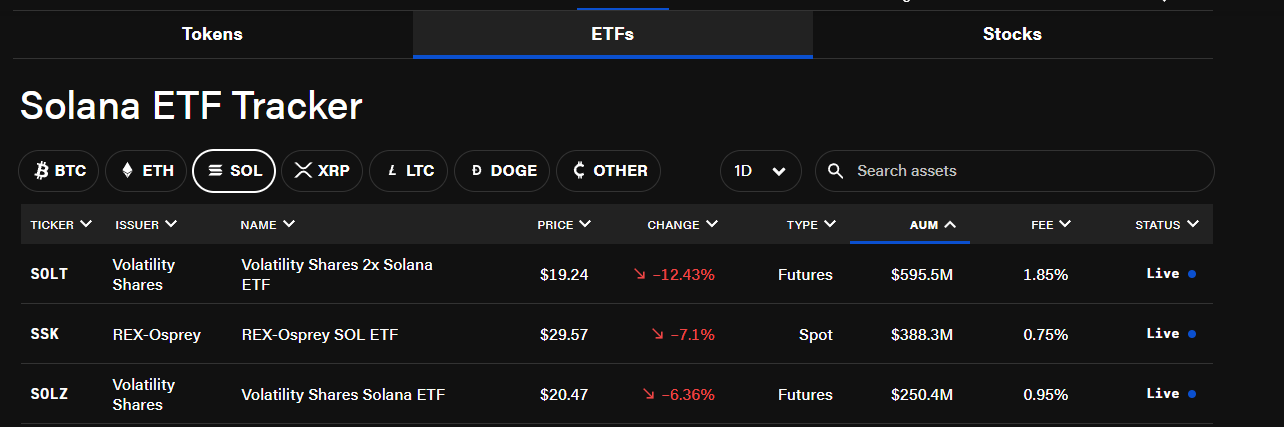The image size is (1284, 427).
Task: Click the Litecoin logo icon
Action: [391, 171]
